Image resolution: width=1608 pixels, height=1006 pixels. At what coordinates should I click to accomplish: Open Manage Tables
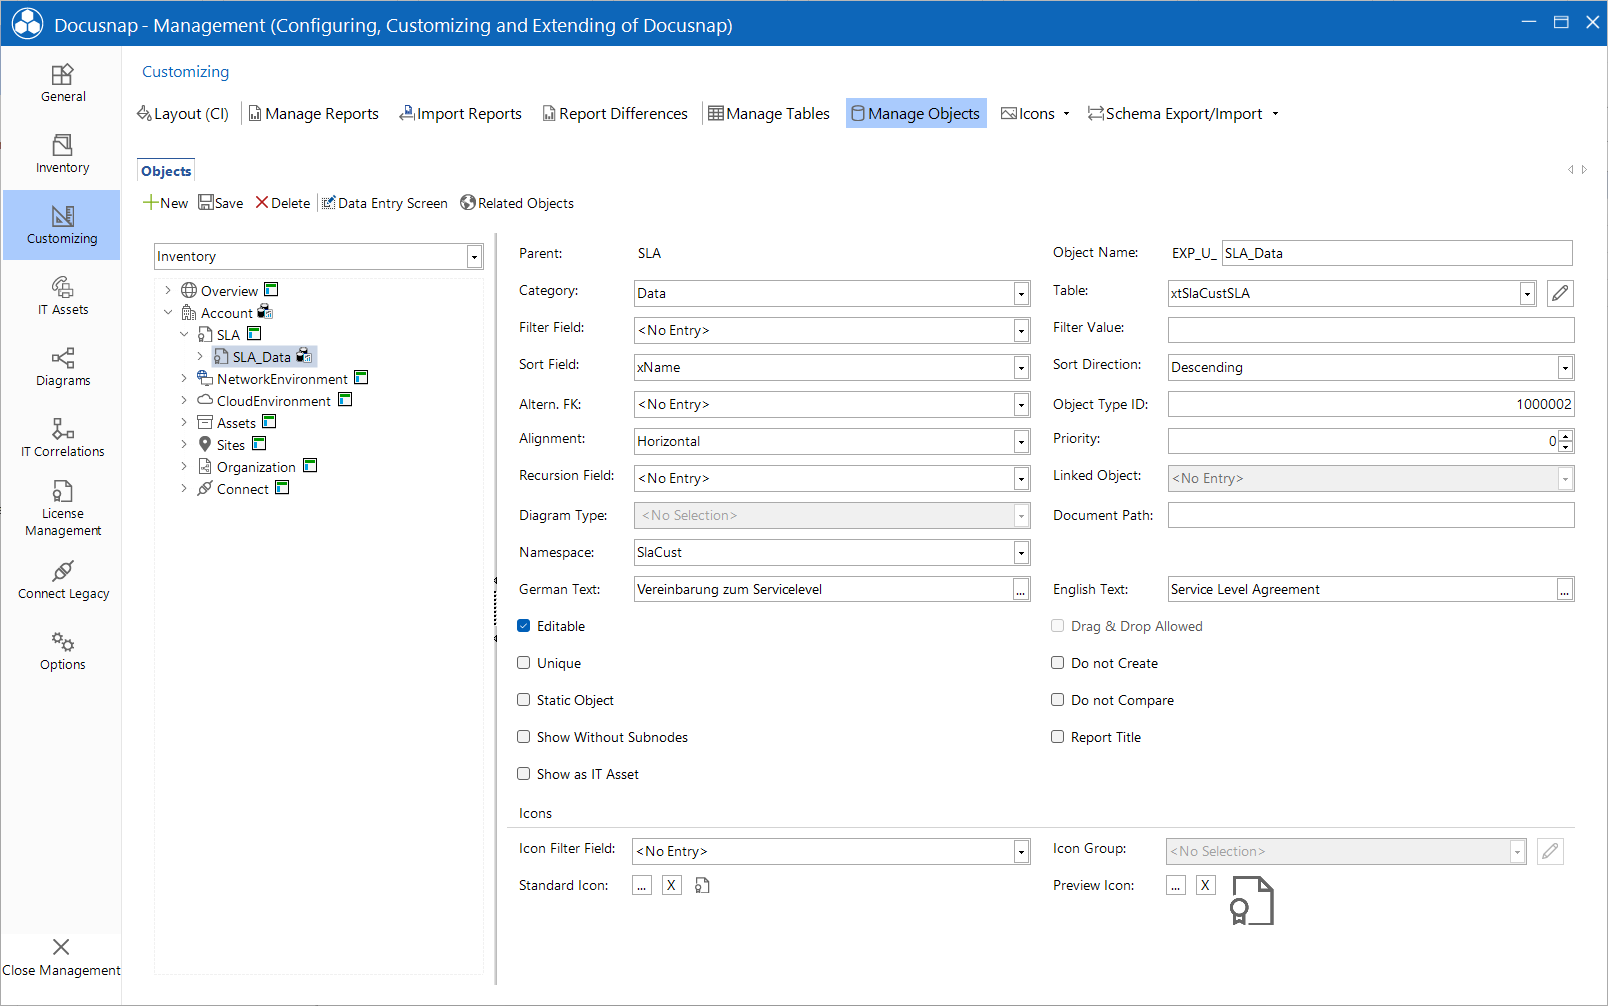tap(769, 114)
